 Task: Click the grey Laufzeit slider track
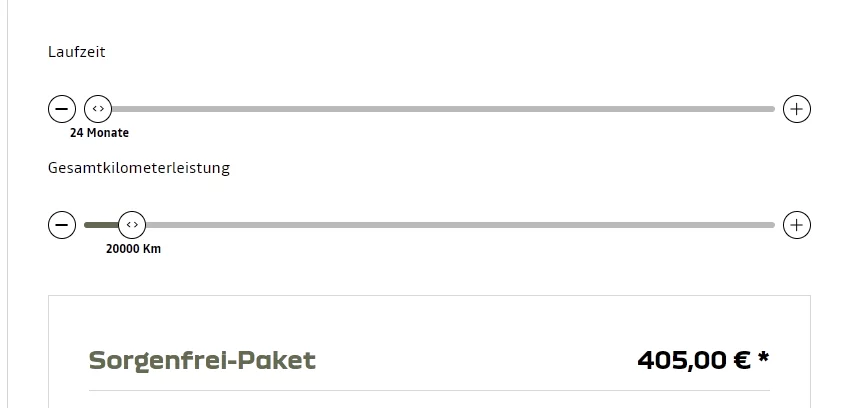click(440, 109)
